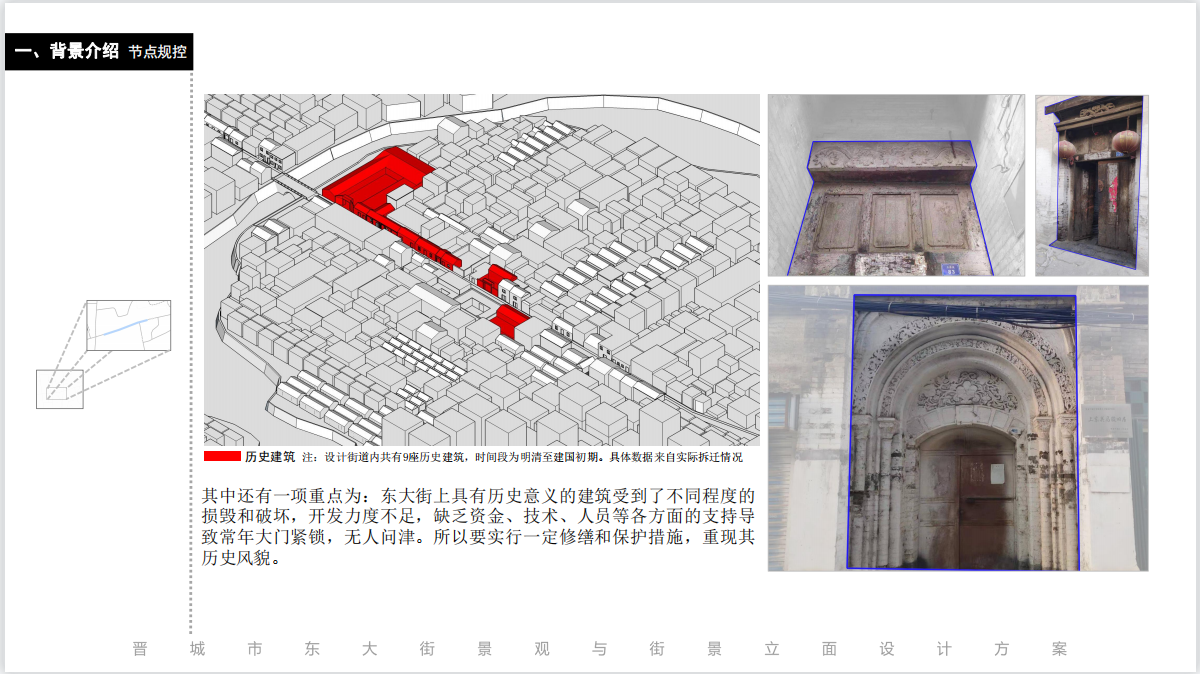Click the large location inset map with blue line

coord(128,325)
